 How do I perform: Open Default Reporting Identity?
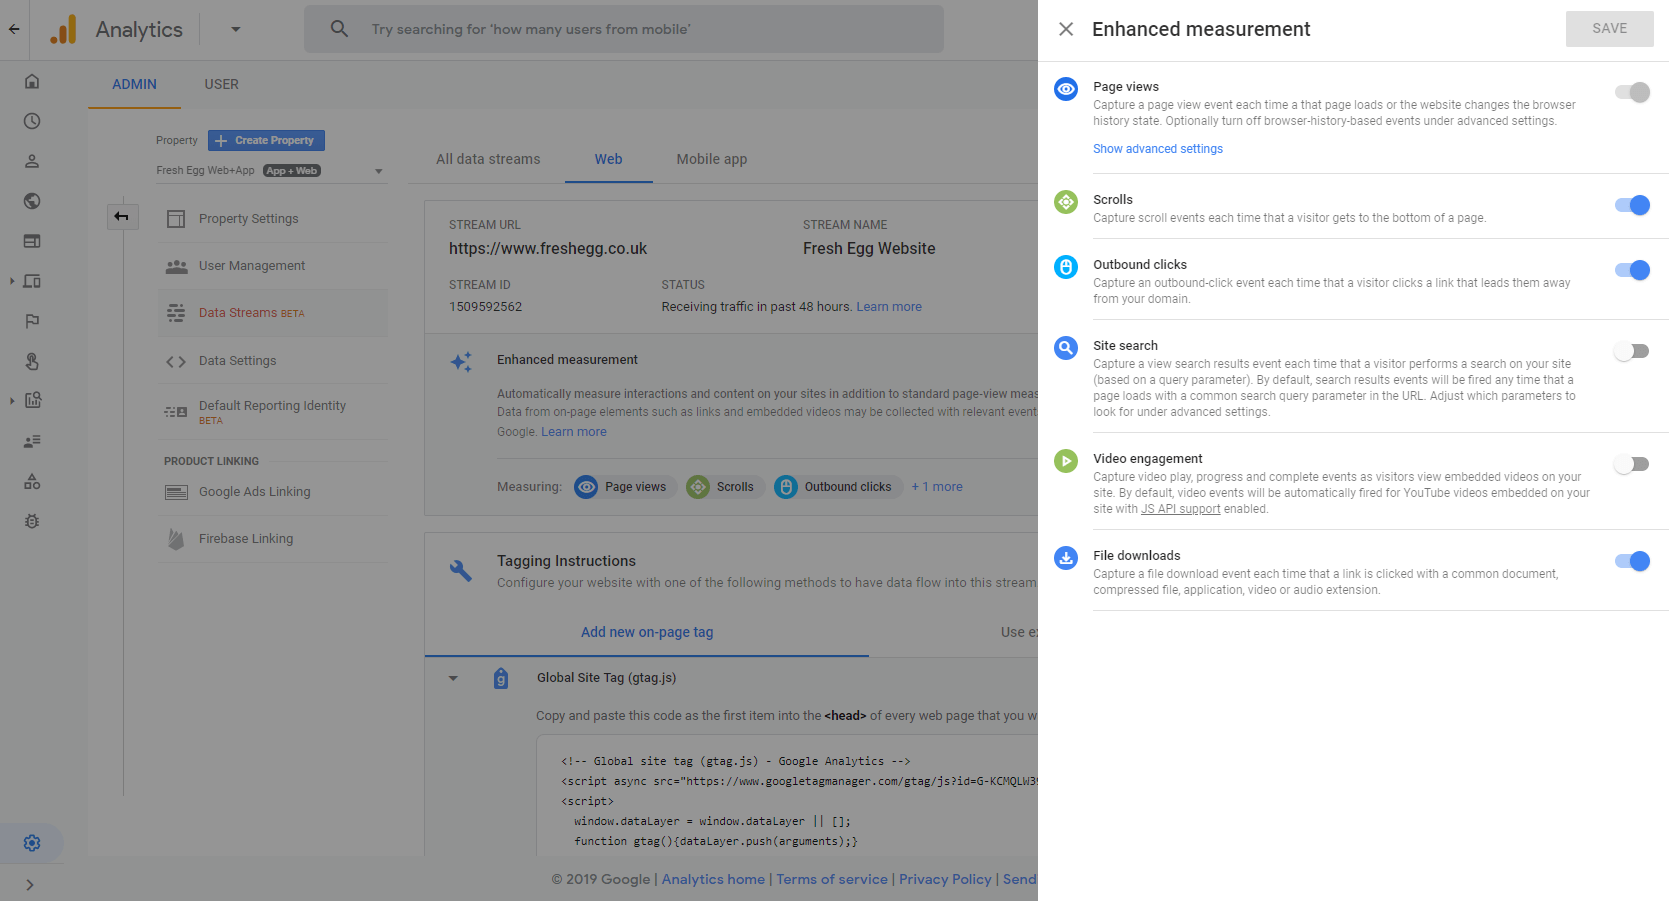pos(273,411)
